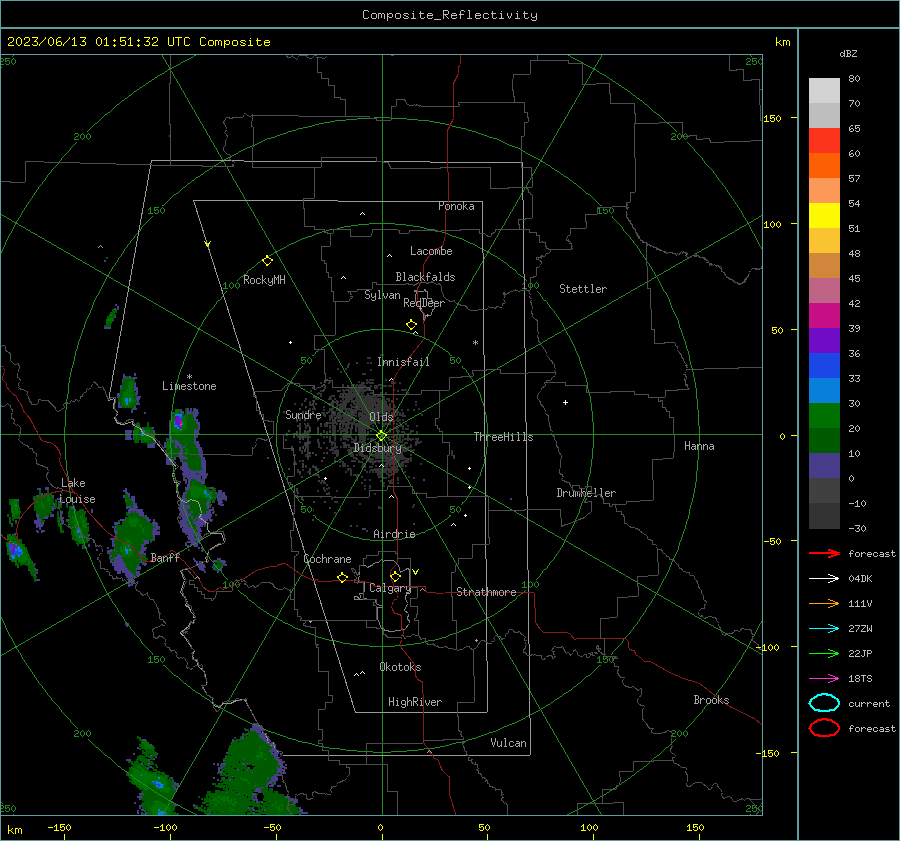Viewport: 900px width, 841px height.
Task: Pick the bright green 30 dBZ swatch
Action: click(x=824, y=415)
